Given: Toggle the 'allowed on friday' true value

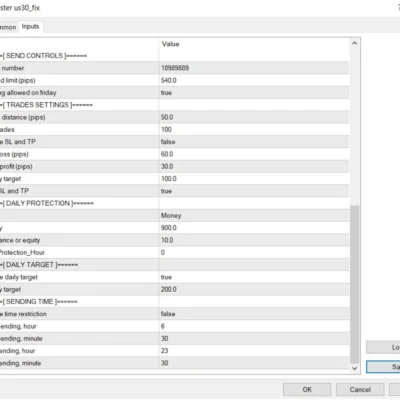Looking at the screenshot, I should pos(166,93).
